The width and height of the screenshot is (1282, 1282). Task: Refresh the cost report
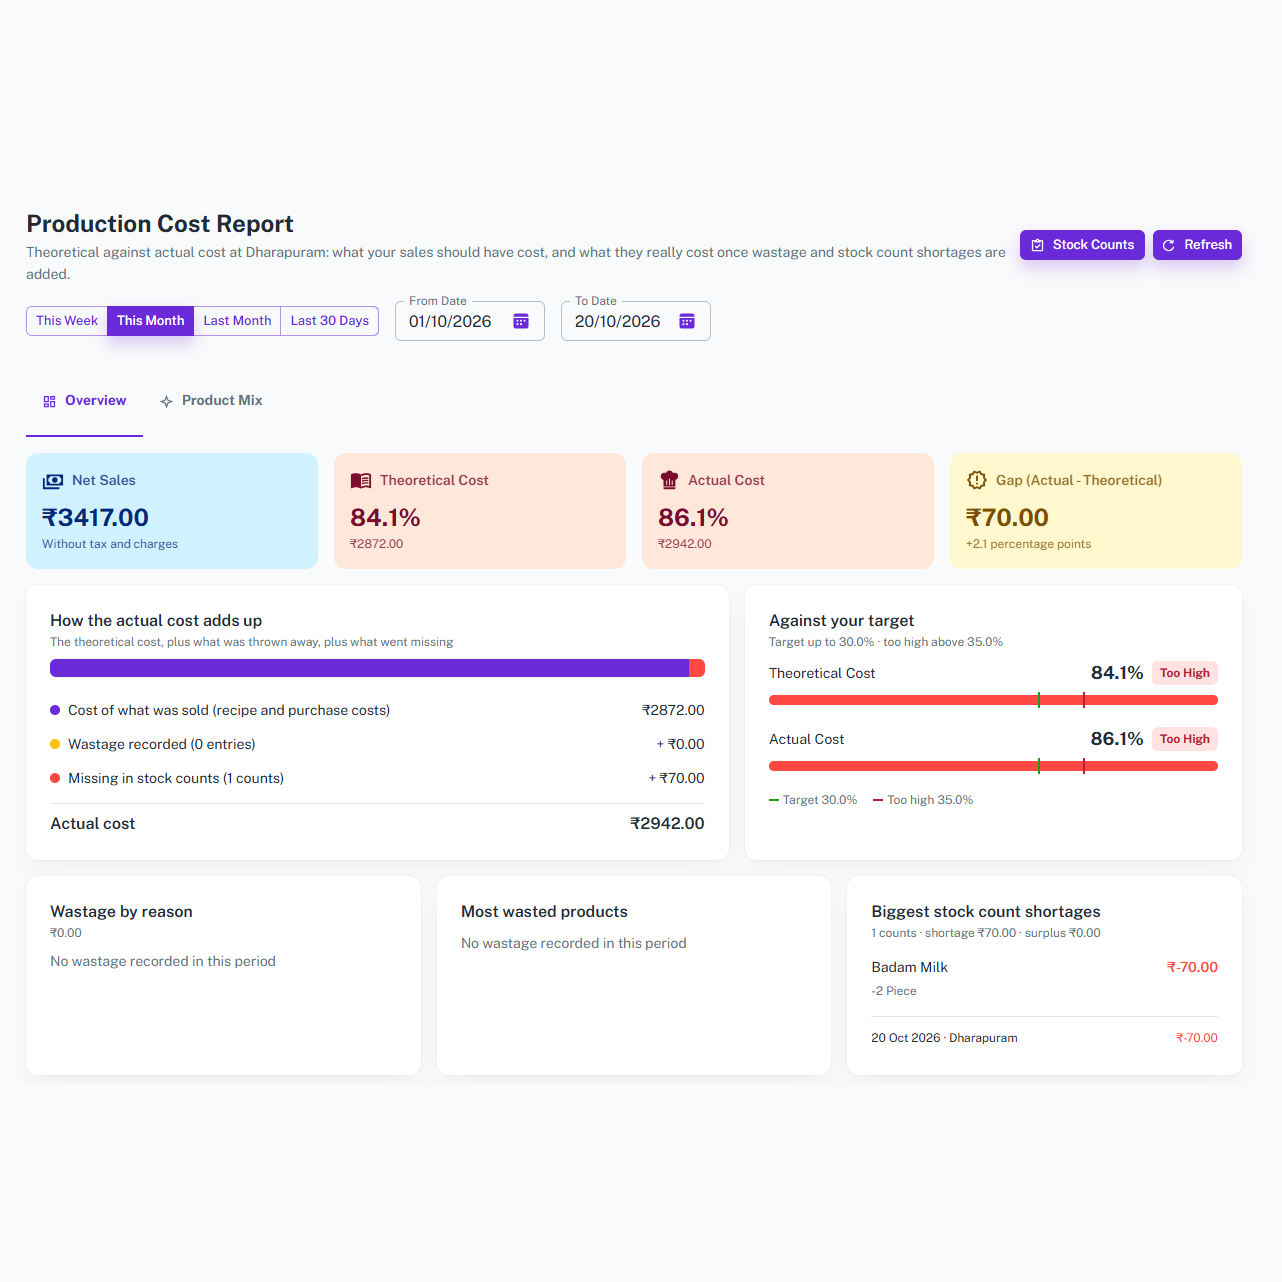[1197, 245]
